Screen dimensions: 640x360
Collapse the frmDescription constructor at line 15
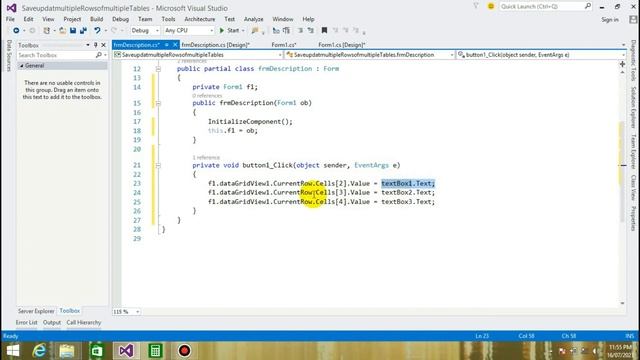(x=158, y=103)
